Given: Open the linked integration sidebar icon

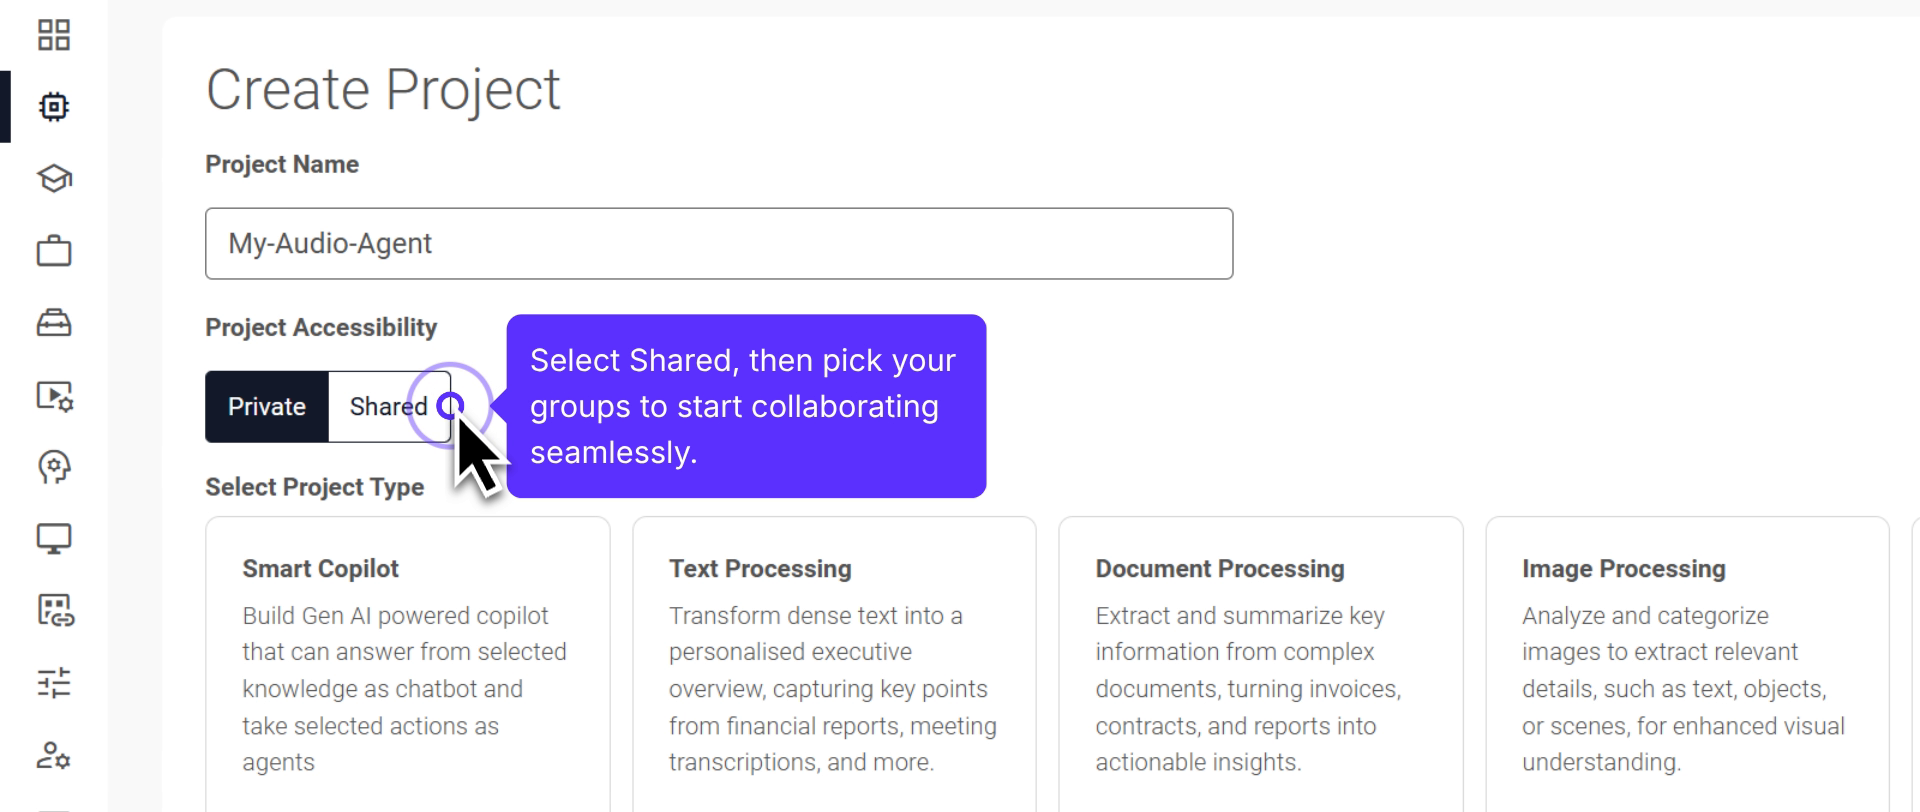Looking at the screenshot, I should click(x=56, y=610).
